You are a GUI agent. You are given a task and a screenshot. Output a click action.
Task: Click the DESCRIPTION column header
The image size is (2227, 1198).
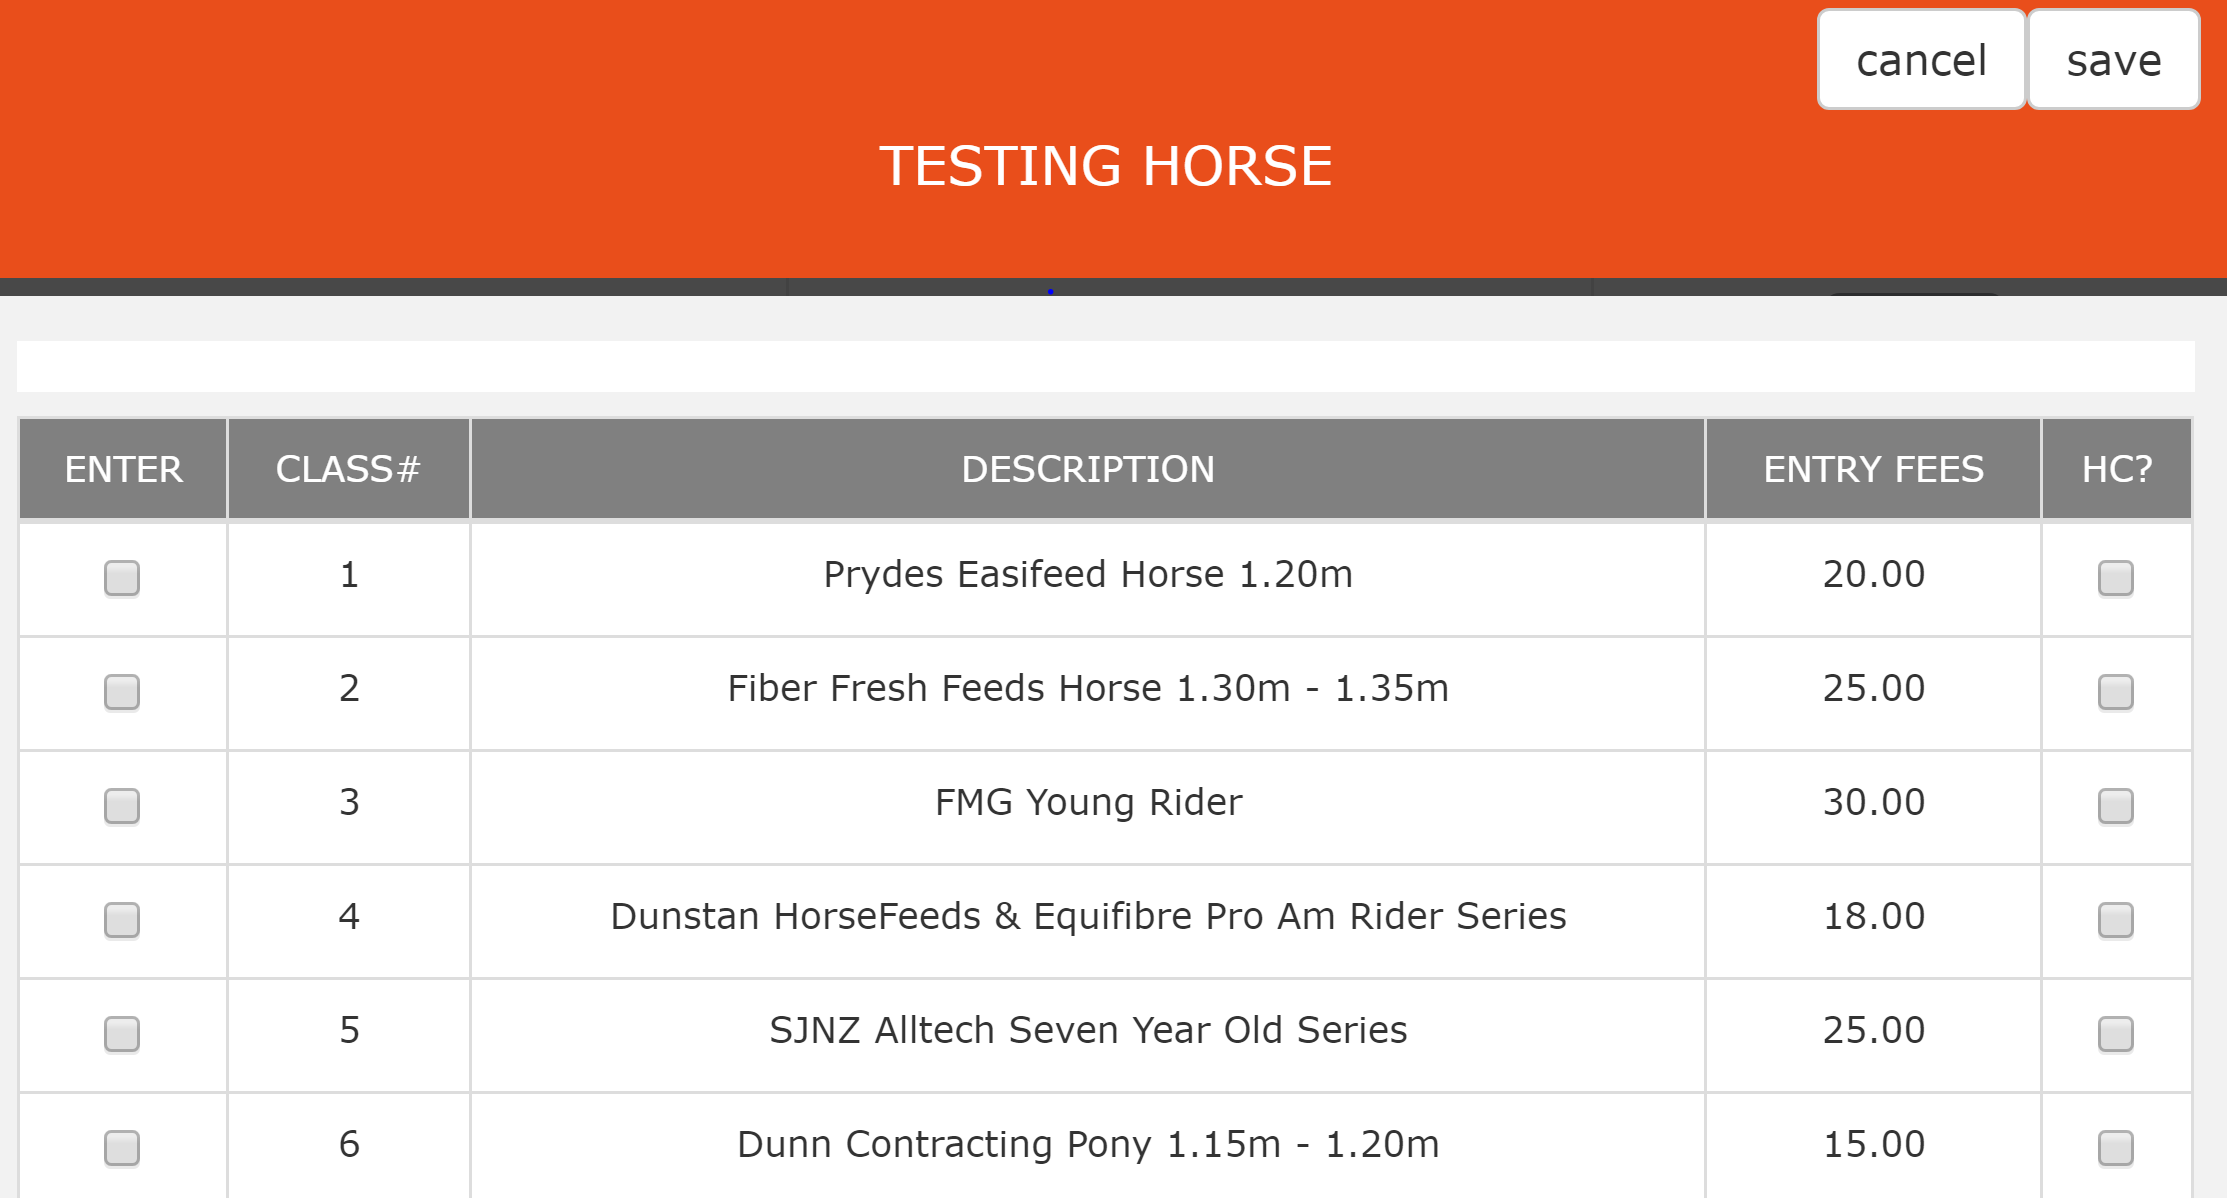pos(1087,469)
